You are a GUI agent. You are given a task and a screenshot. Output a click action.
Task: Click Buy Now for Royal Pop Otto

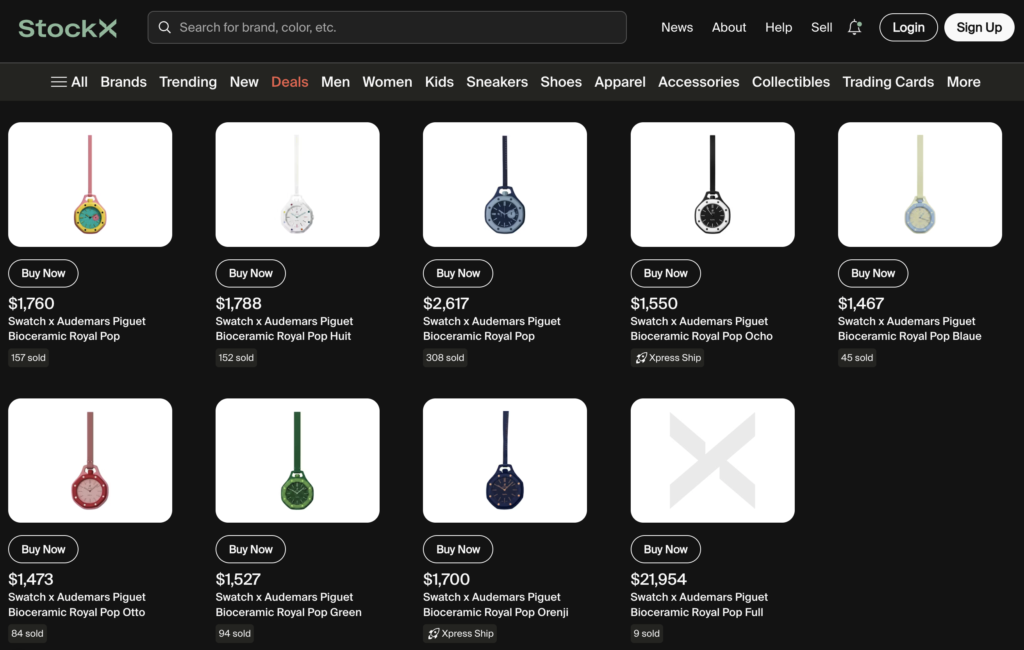point(43,549)
